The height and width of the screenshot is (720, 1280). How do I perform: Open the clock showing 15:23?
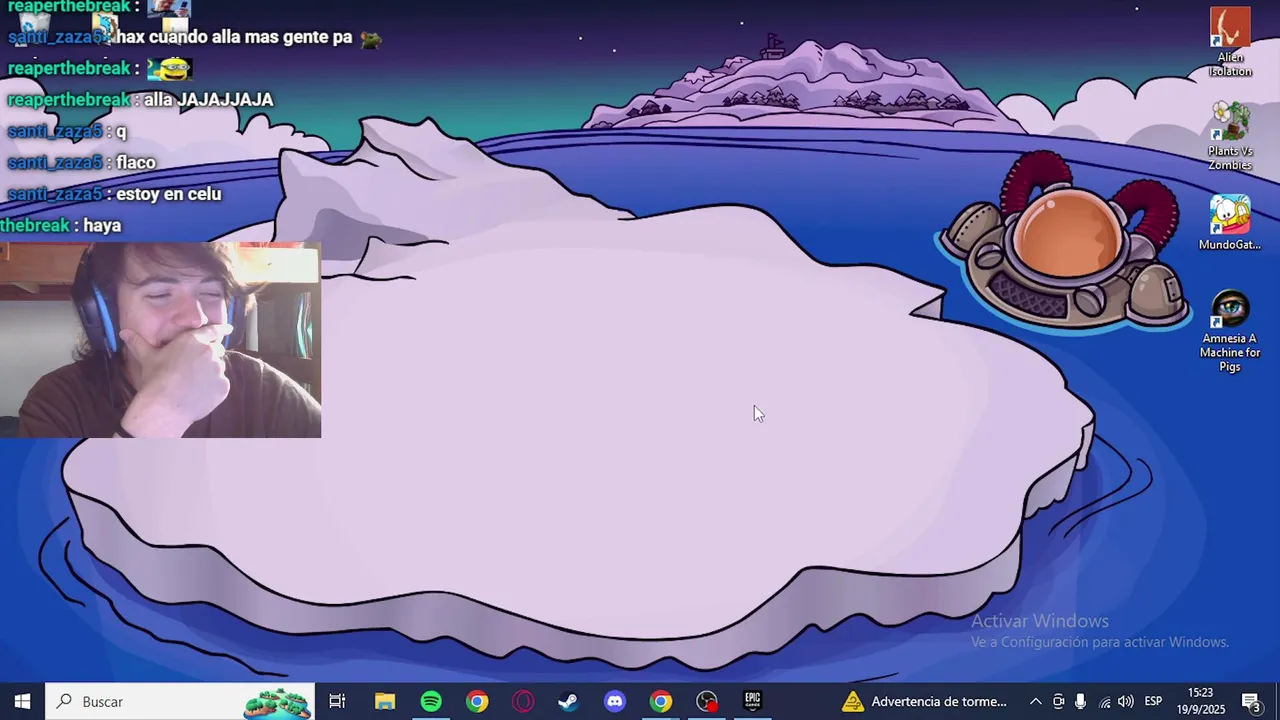click(1200, 701)
